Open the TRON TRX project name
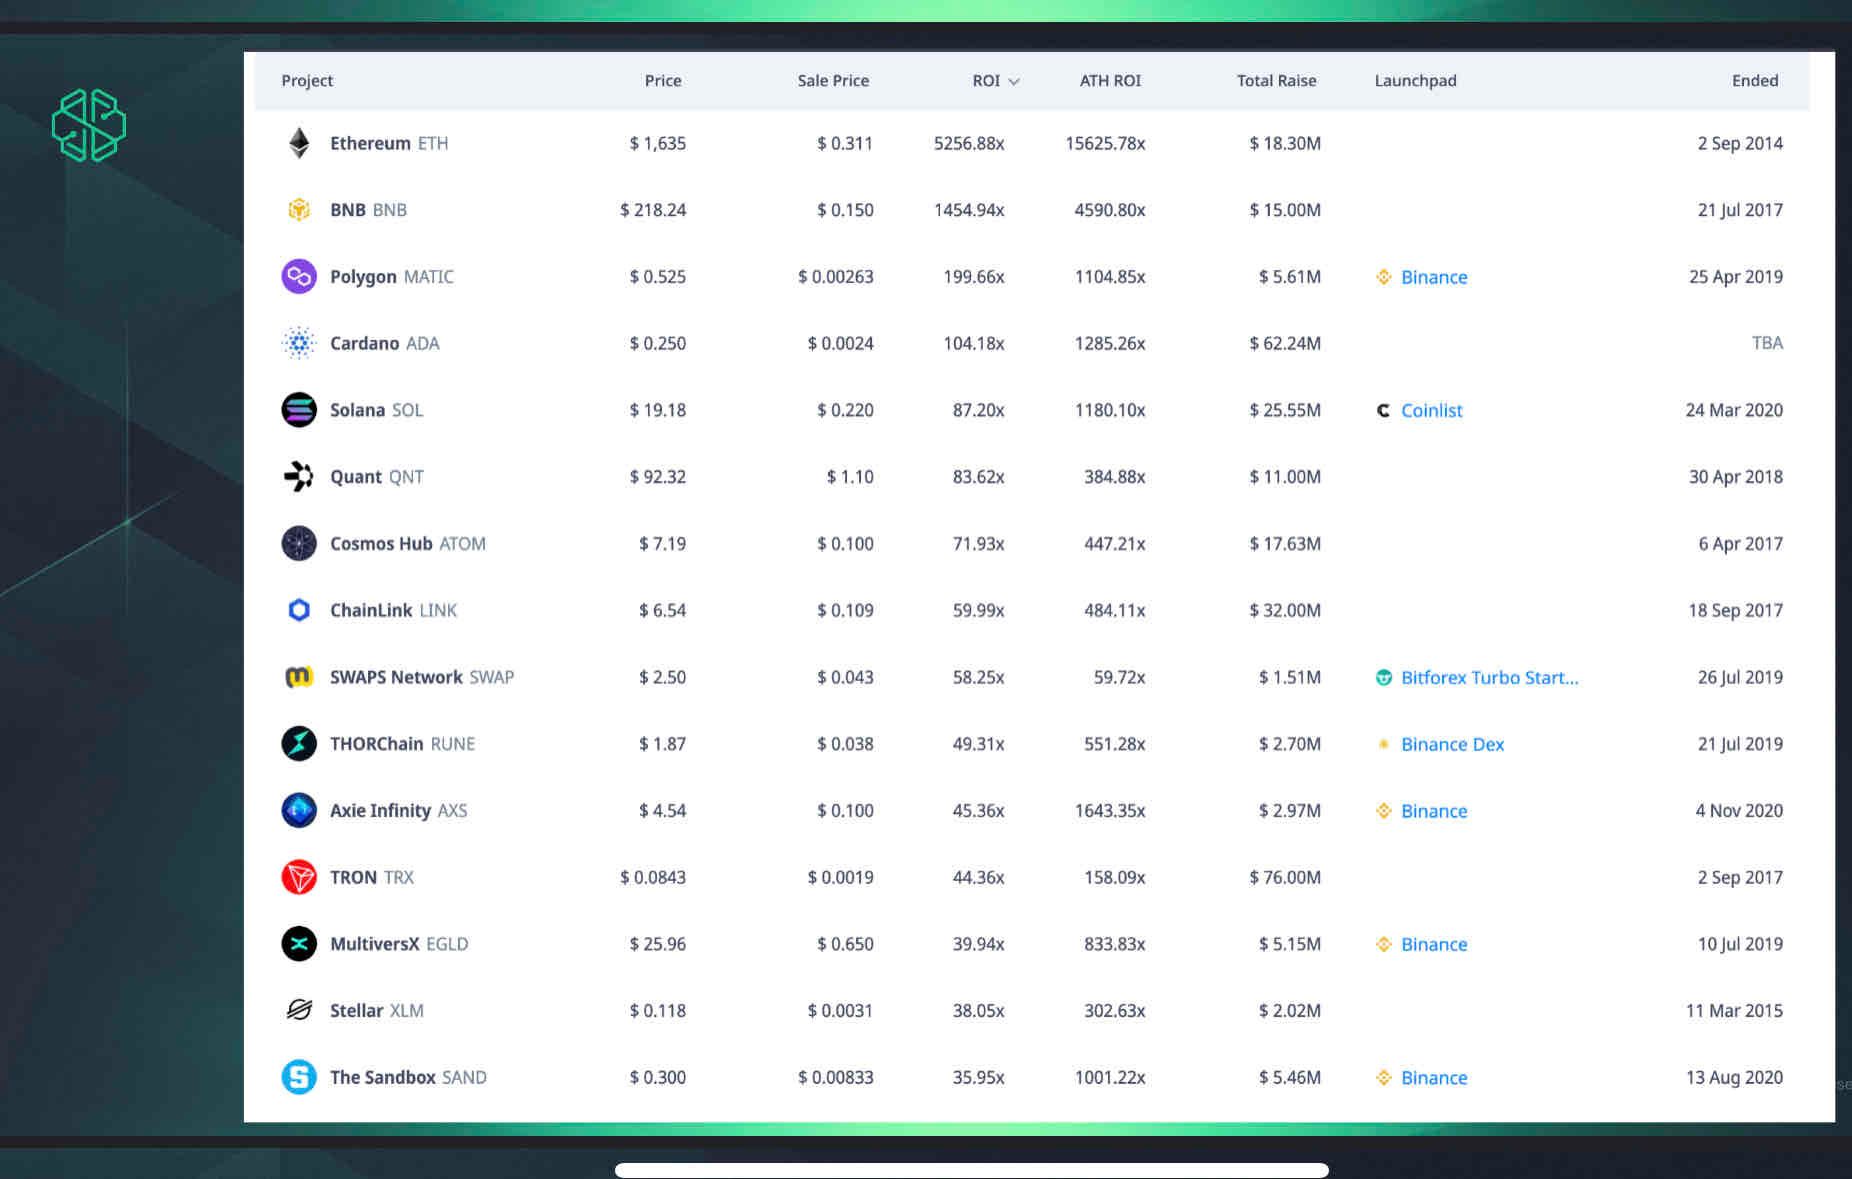 (372, 877)
